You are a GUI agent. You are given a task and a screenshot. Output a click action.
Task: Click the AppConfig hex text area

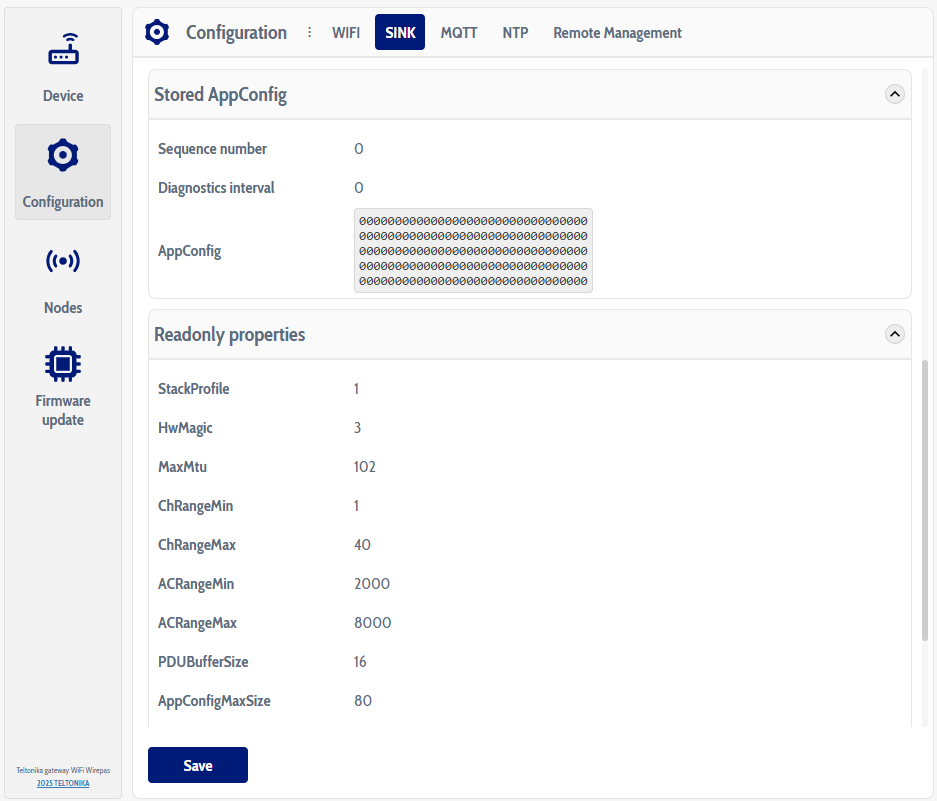coord(473,251)
